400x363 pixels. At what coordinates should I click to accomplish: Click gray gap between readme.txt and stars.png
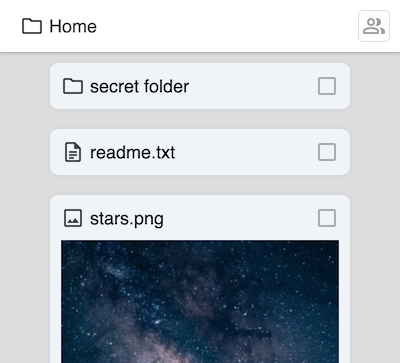200,185
